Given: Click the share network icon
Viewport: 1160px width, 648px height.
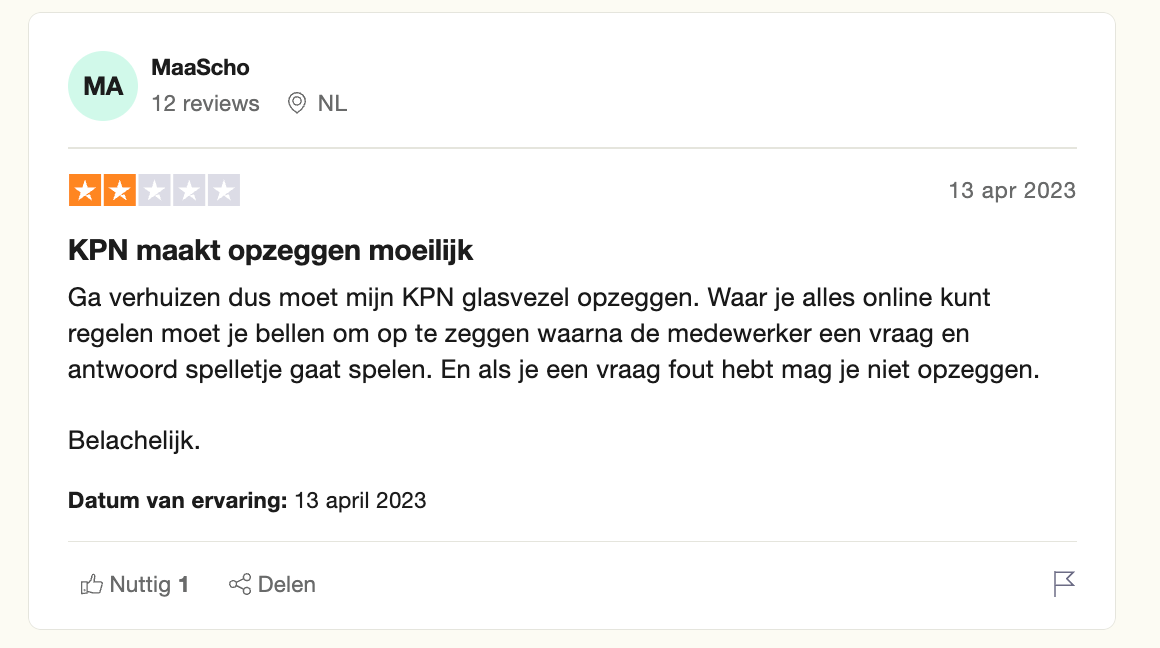Looking at the screenshot, I should (x=240, y=584).
